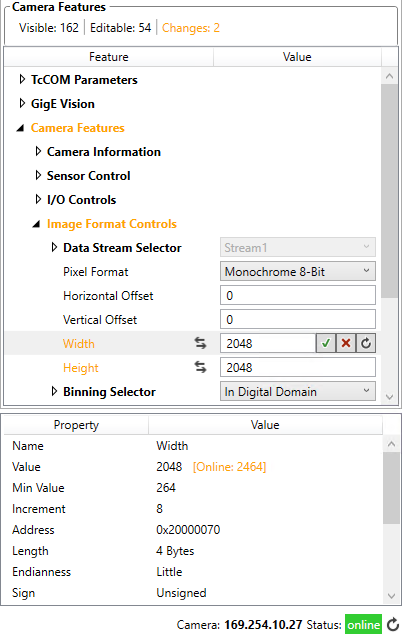Discard Width change with red X
The image size is (402, 637).
point(346,343)
